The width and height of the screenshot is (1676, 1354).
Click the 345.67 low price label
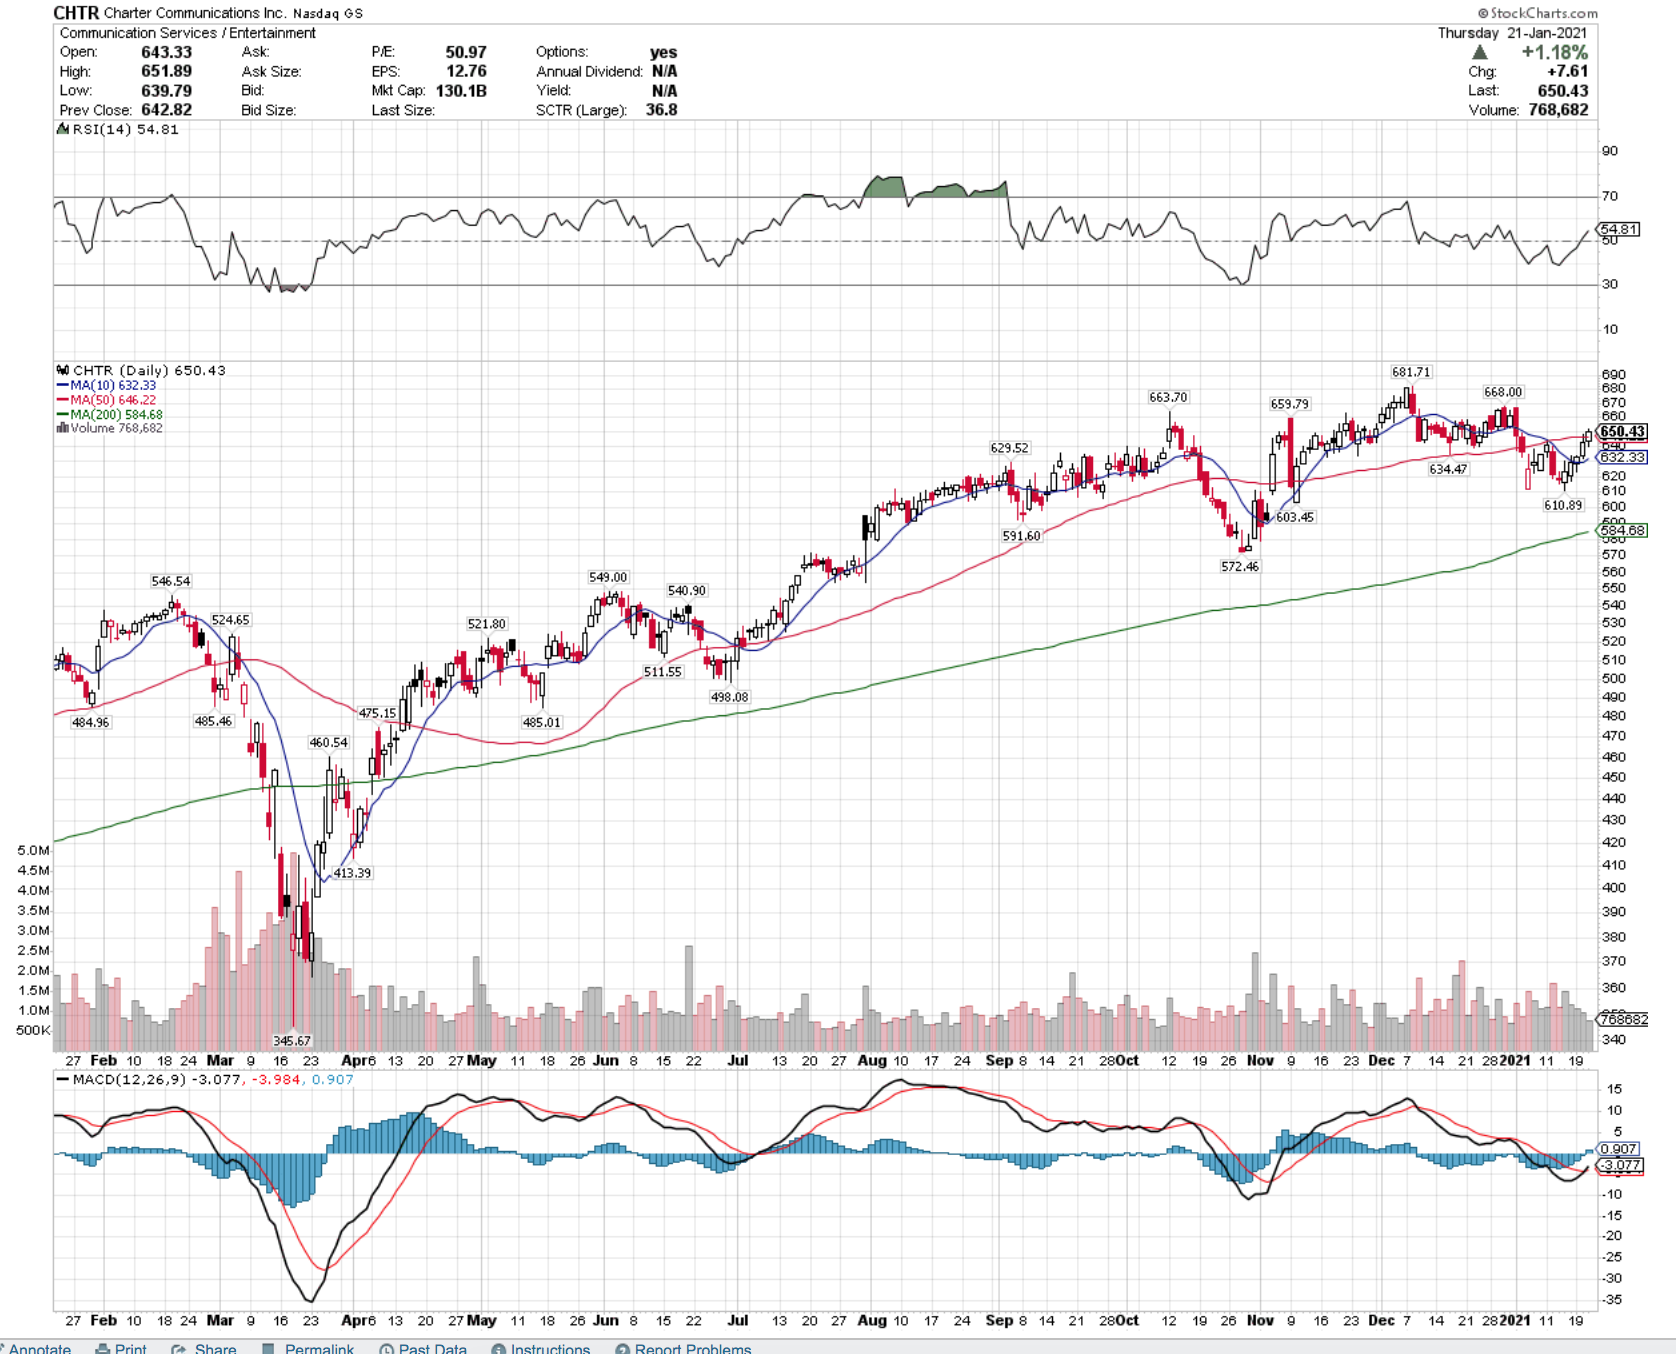tap(292, 1041)
